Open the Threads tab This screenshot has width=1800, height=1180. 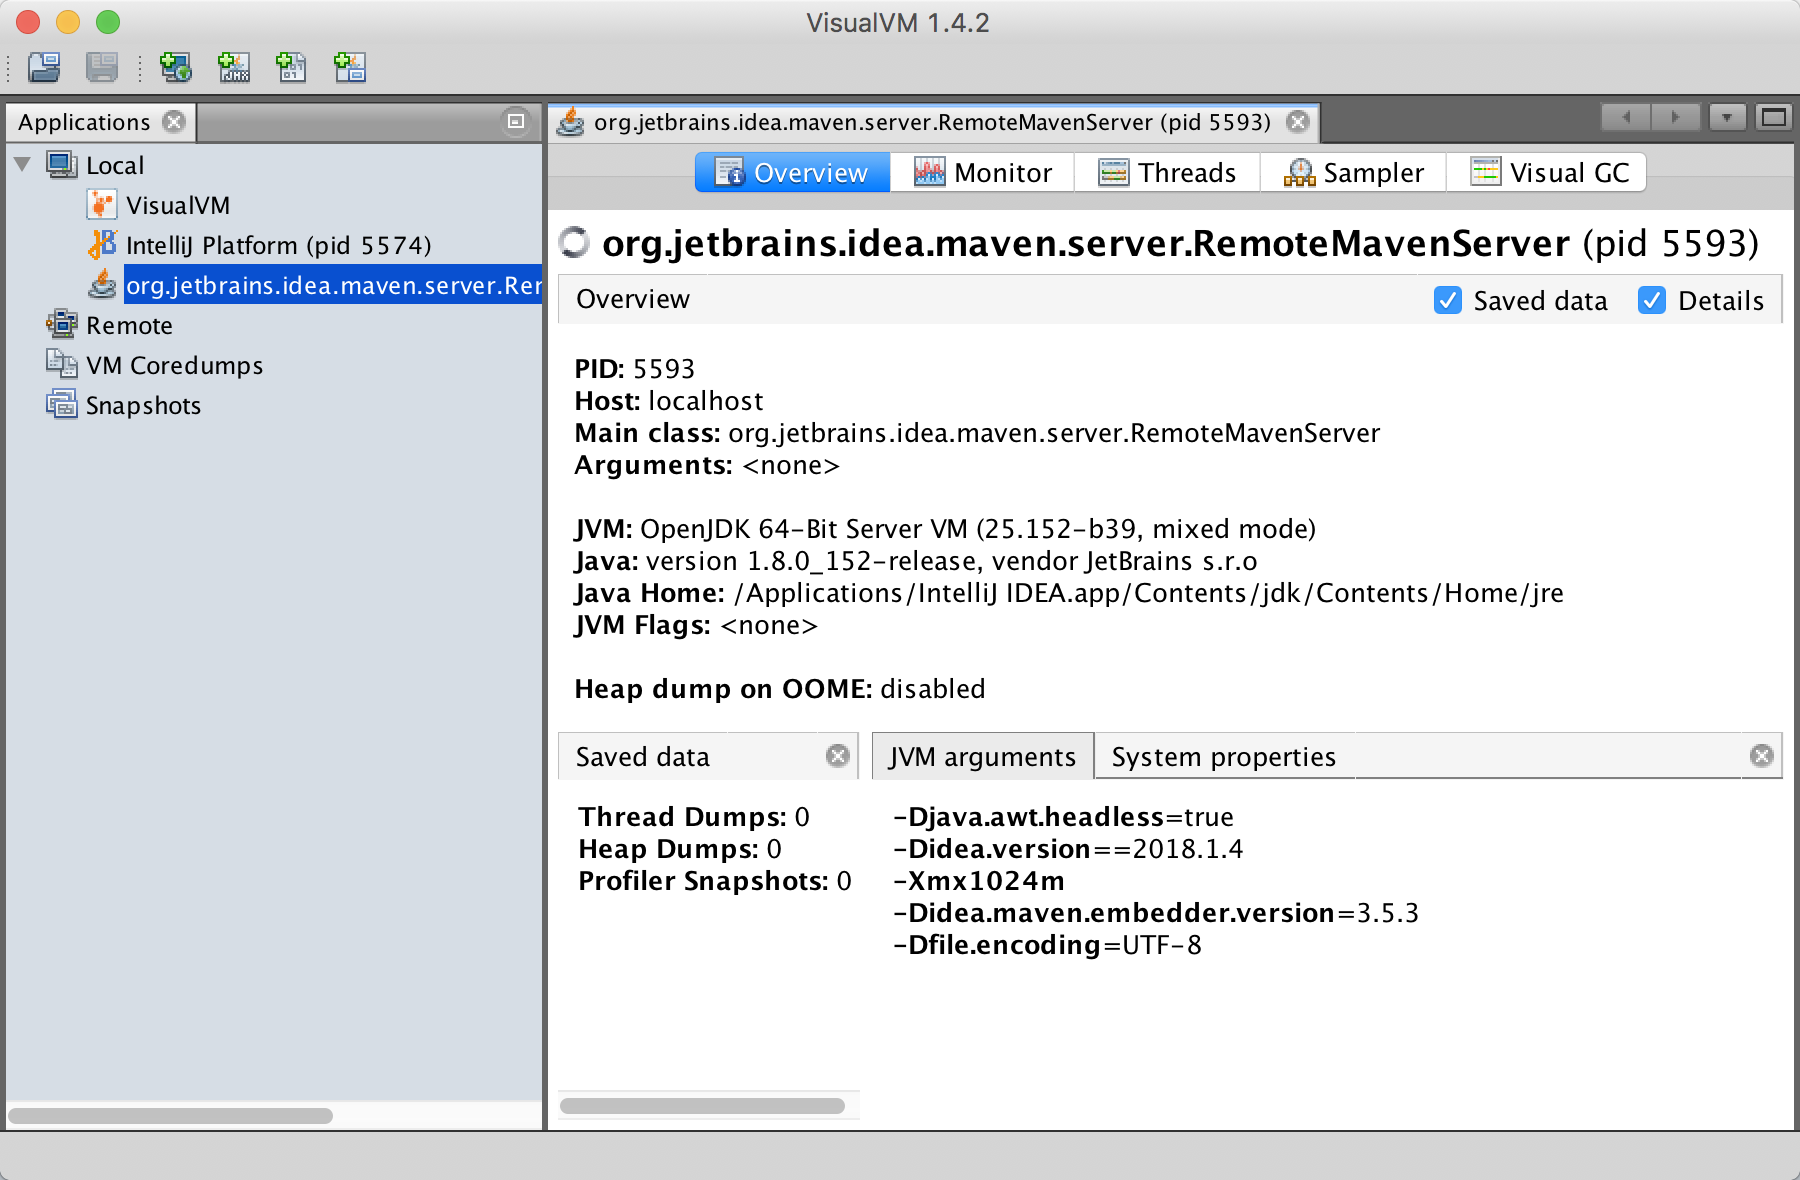[1167, 172]
